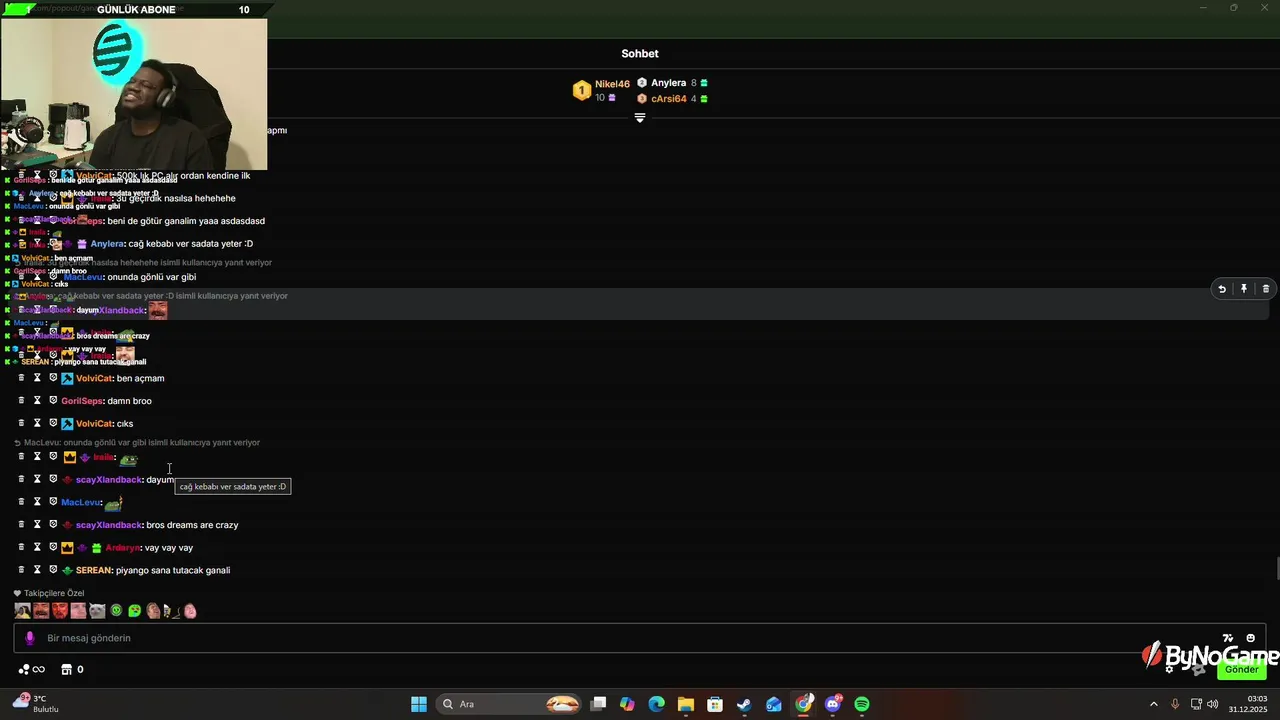Delete VolviCat's "ben açmam" message with trash icon
1280x720 pixels.
pyautogui.click(x=21, y=378)
